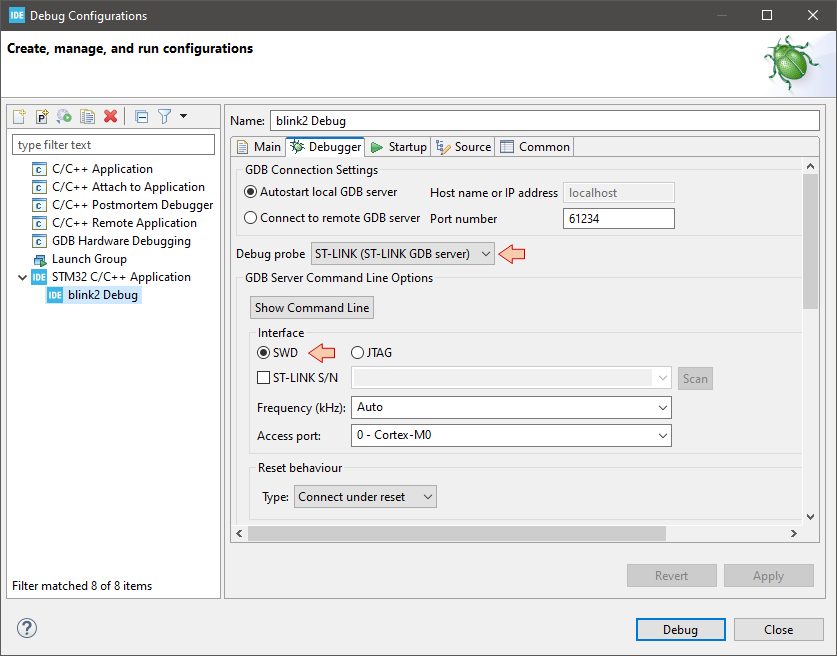This screenshot has width=837, height=656.
Task: Select Connect to remote GDB server radio
Action: (250, 218)
